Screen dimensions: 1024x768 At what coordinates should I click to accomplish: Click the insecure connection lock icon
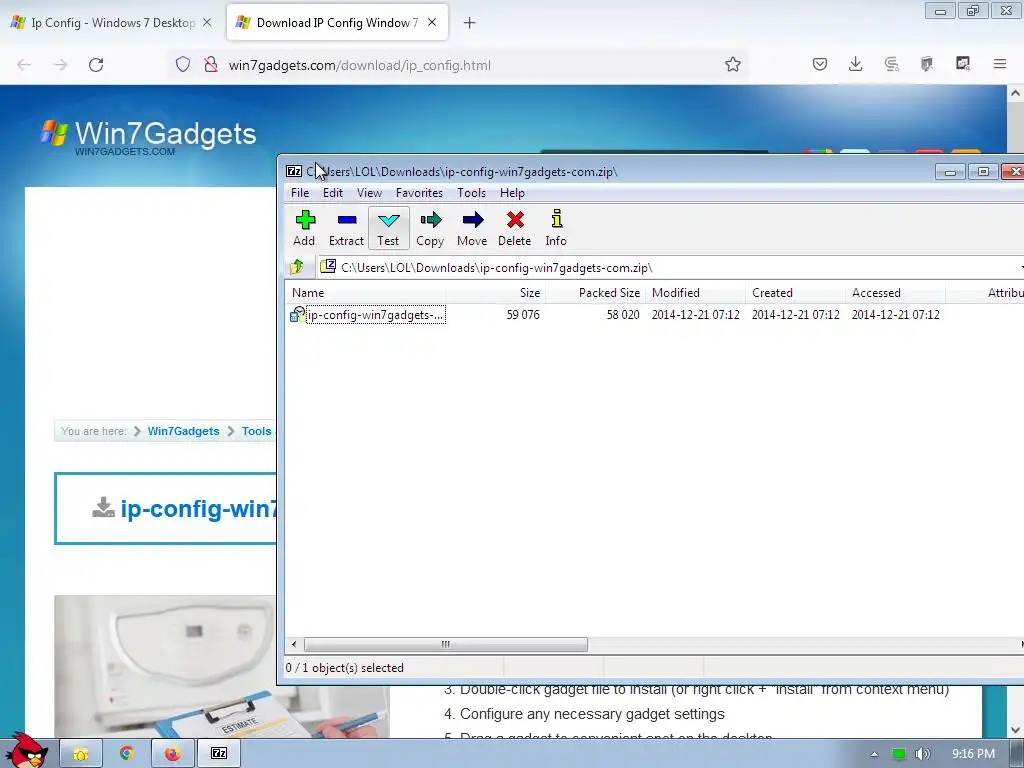210,64
